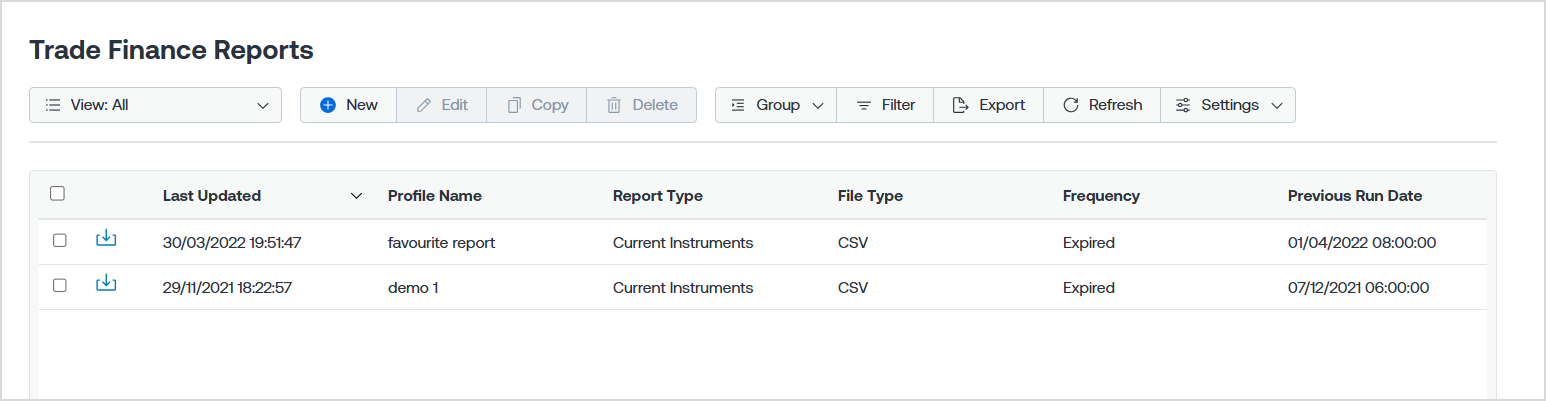Click CSV in the favourite report row
This screenshot has width=1546, height=401.
[x=853, y=242]
